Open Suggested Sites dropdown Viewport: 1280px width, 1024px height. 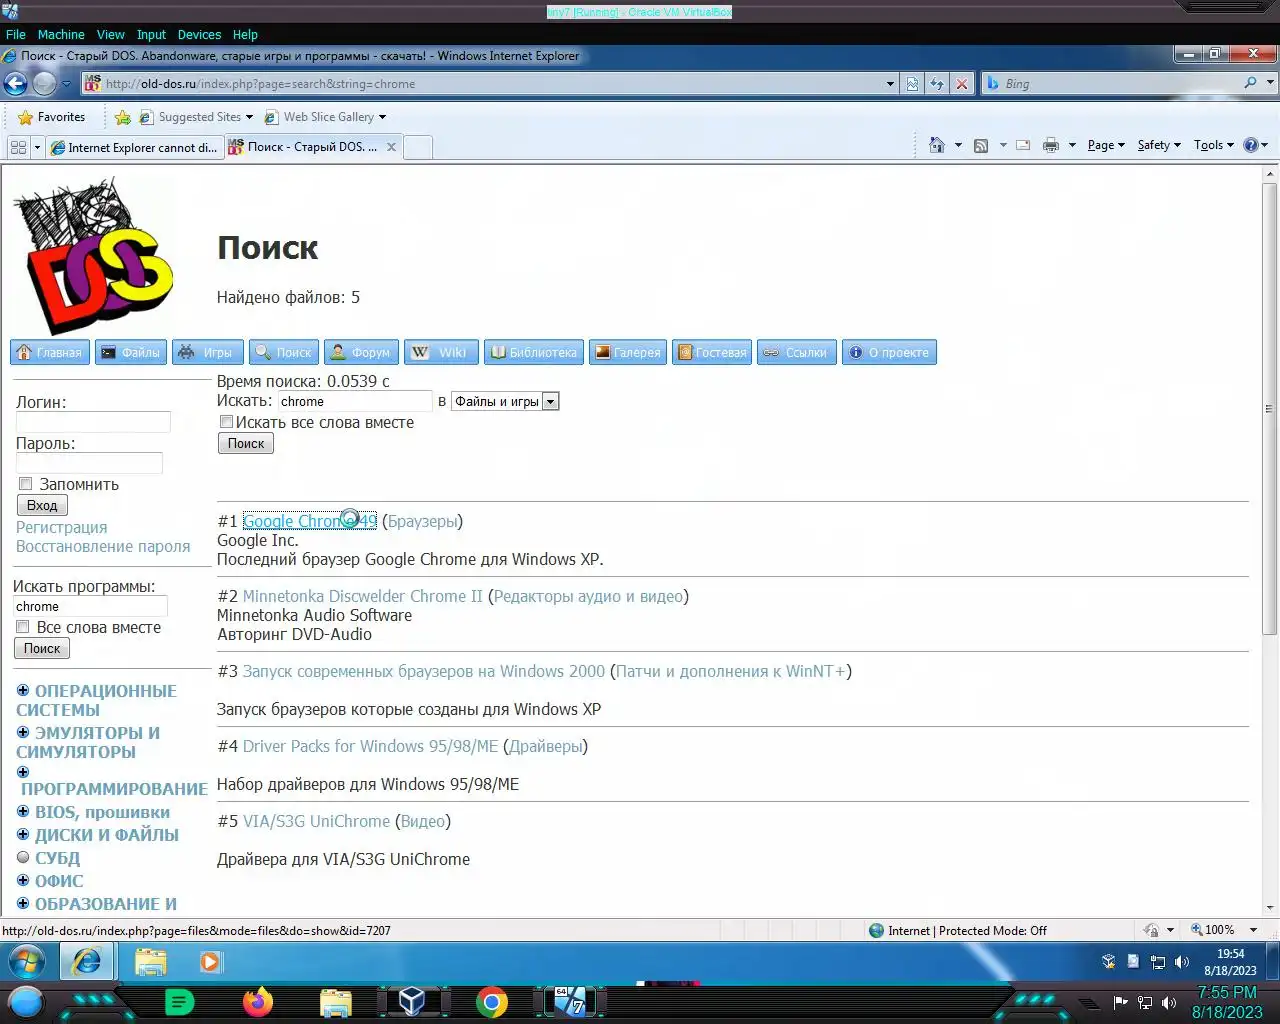[x=196, y=117]
